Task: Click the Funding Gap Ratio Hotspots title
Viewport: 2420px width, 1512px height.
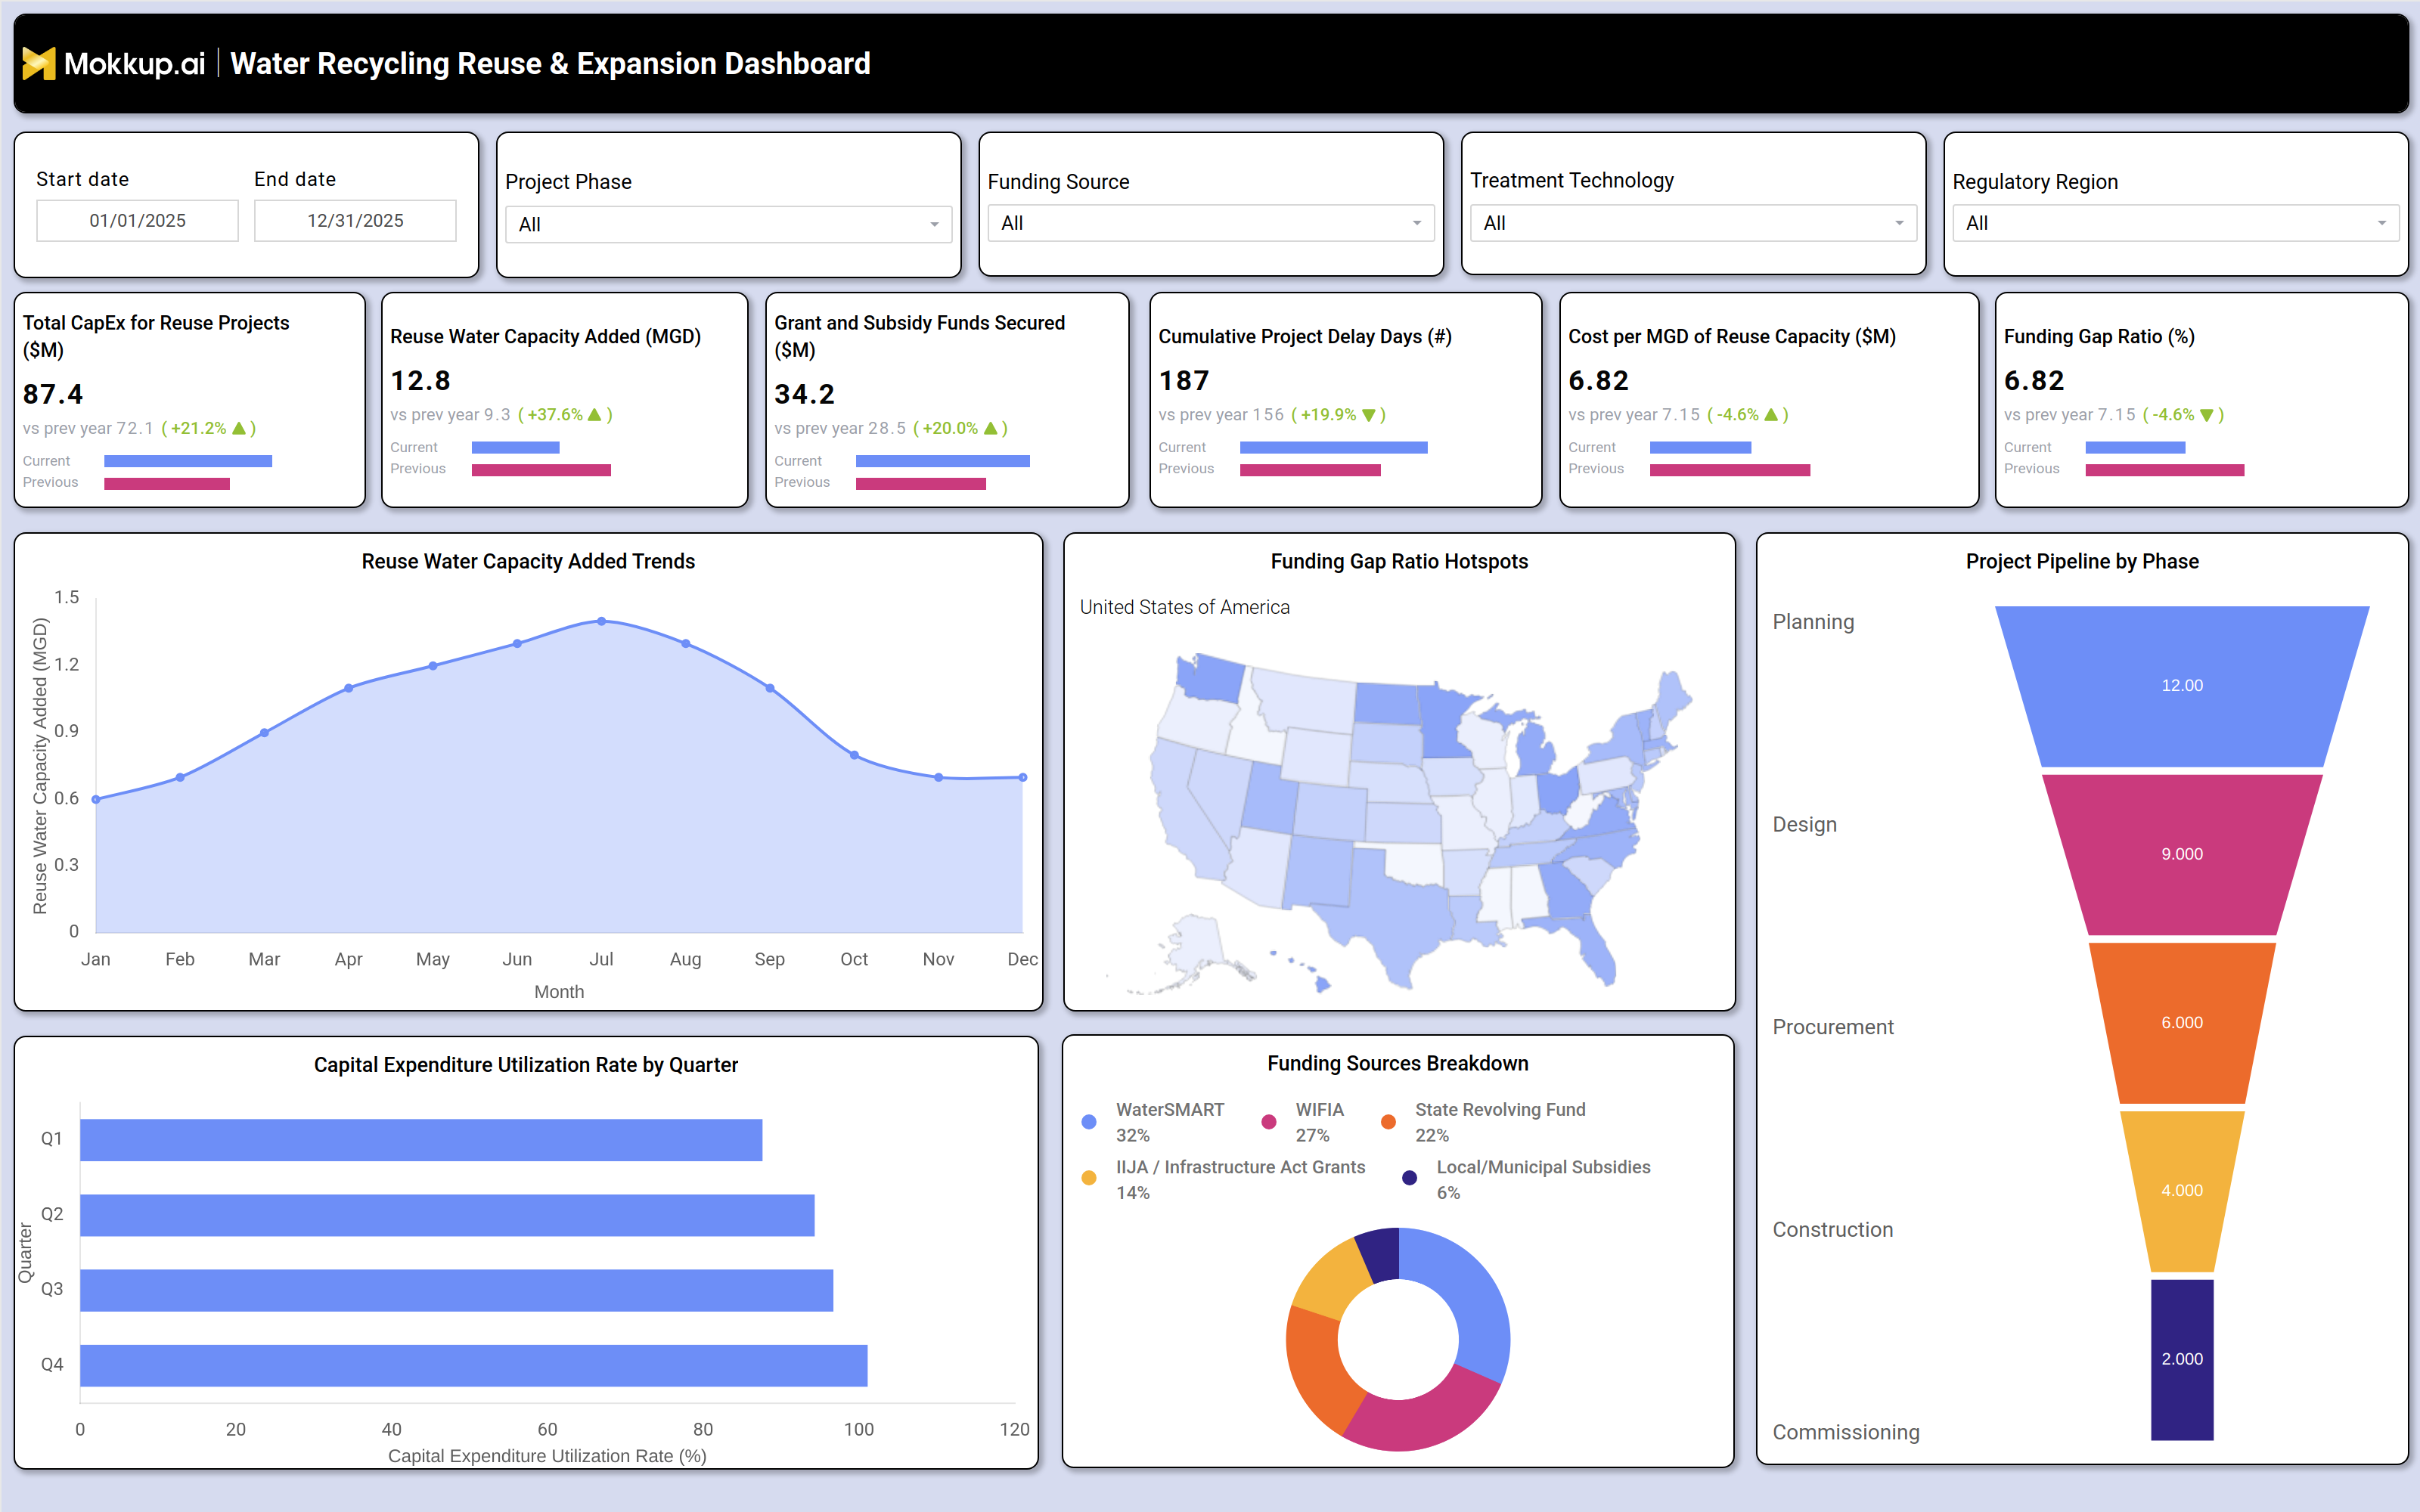Action: coord(1399,562)
